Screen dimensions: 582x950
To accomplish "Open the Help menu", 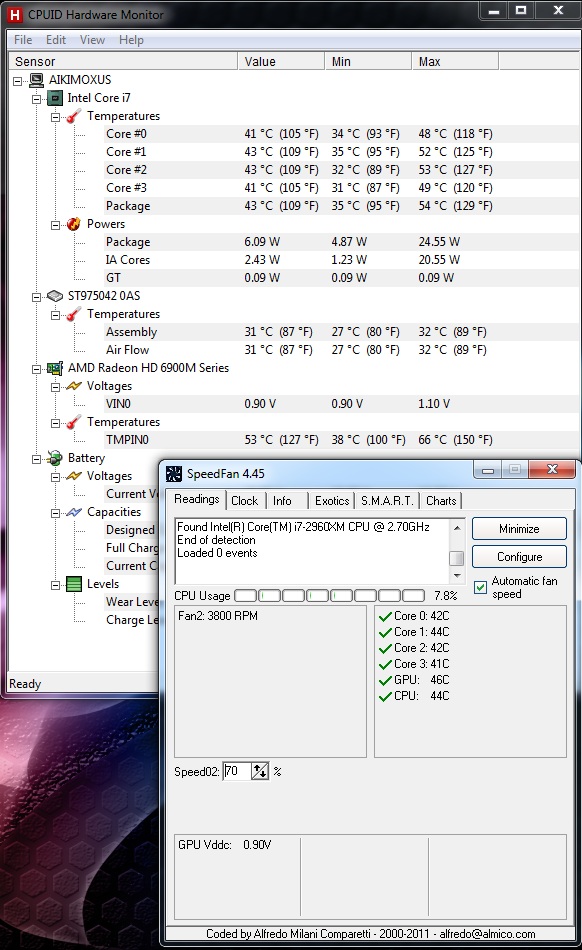I will pos(131,40).
